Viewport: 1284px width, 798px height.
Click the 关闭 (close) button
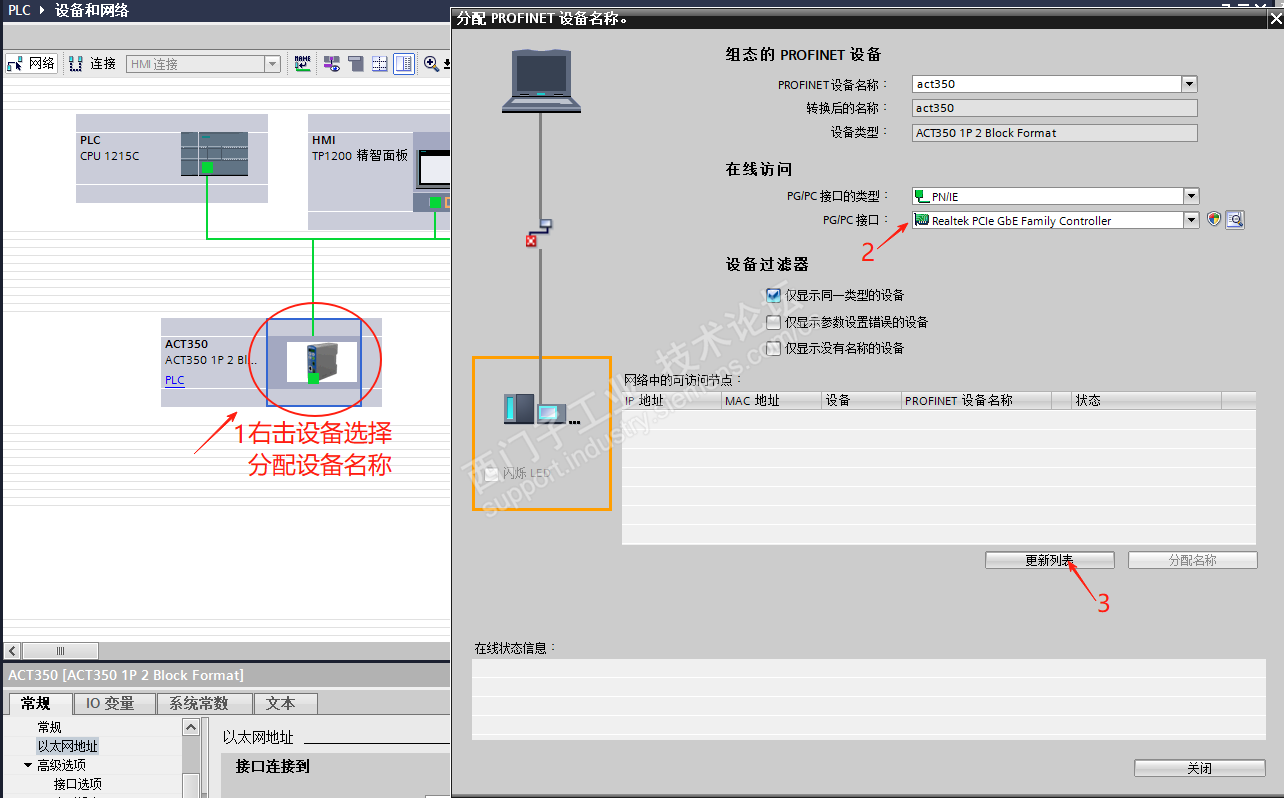click(x=1200, y=768)
